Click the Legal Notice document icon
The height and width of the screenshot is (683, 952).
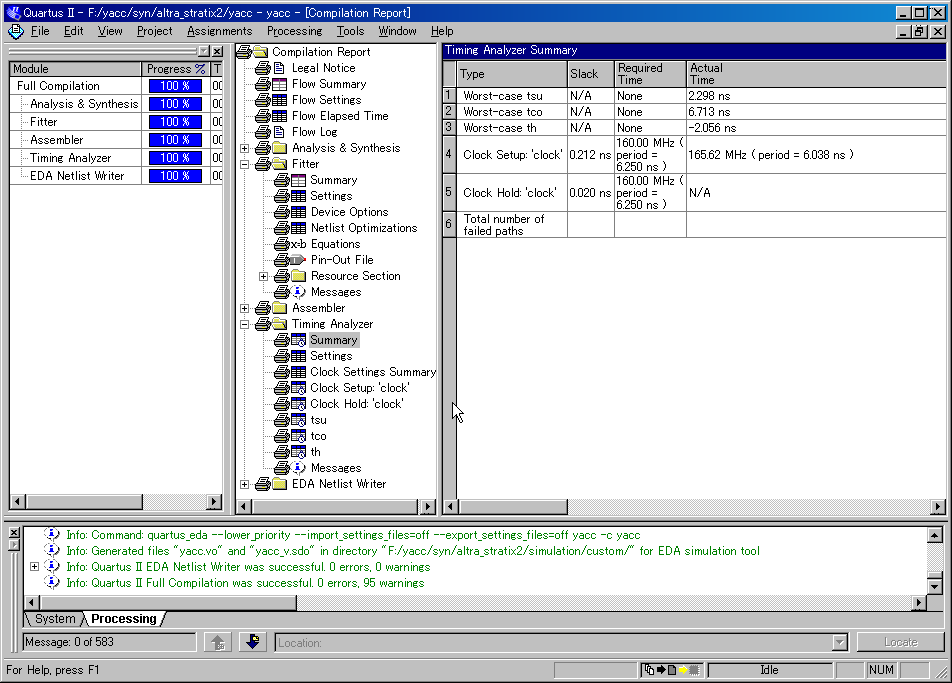pyautogui.click(x=279, y=68)
